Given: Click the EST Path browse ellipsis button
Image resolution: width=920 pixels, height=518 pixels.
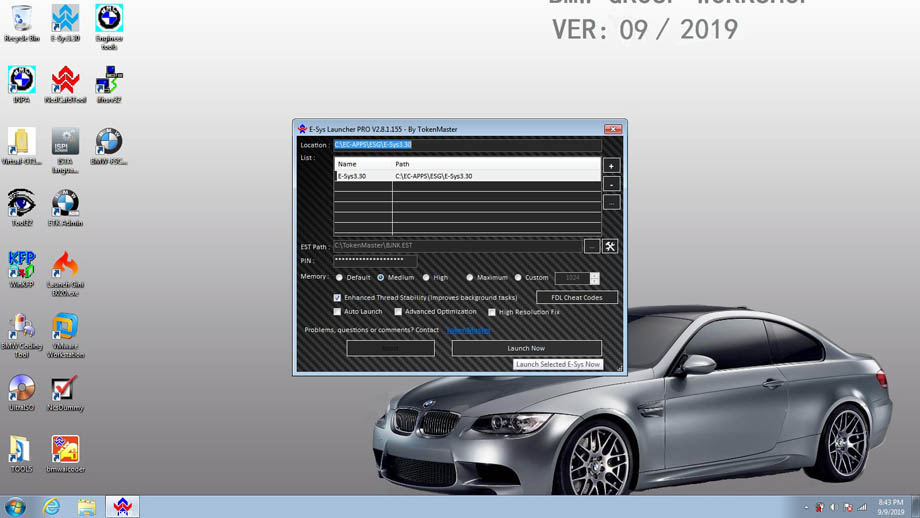Looking at the screenshot, I should tap(592, 246).
